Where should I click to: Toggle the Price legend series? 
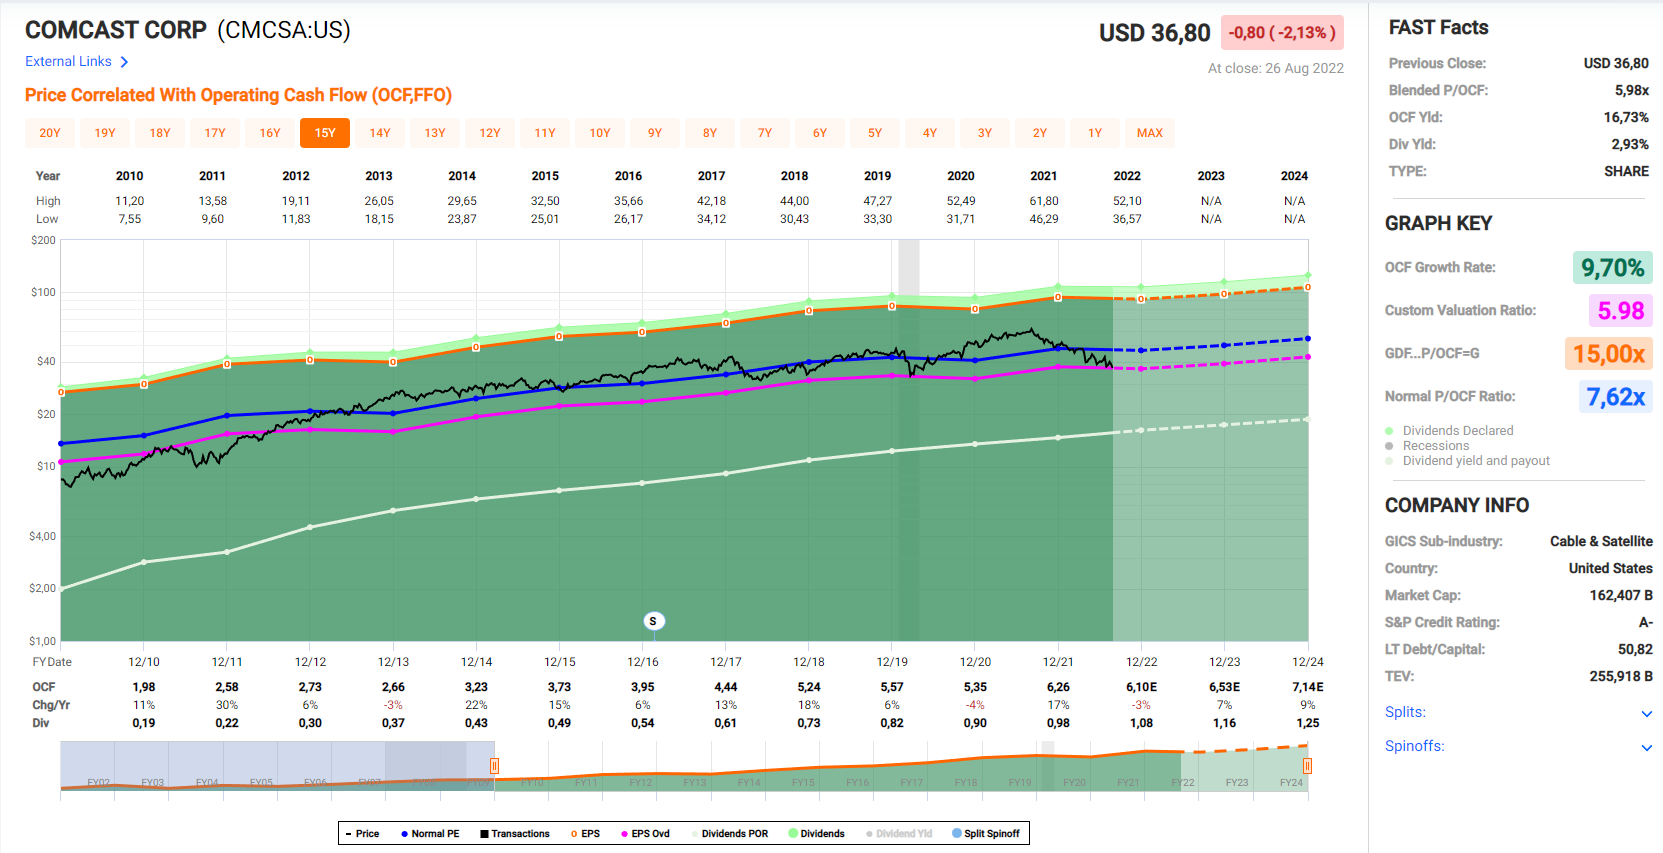point(362,833)
